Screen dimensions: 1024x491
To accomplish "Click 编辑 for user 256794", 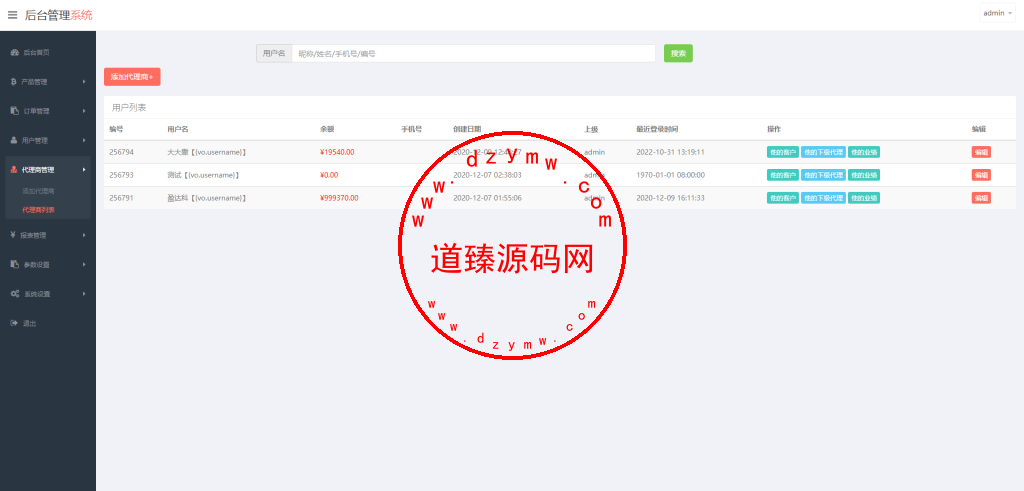I will 981,152.
